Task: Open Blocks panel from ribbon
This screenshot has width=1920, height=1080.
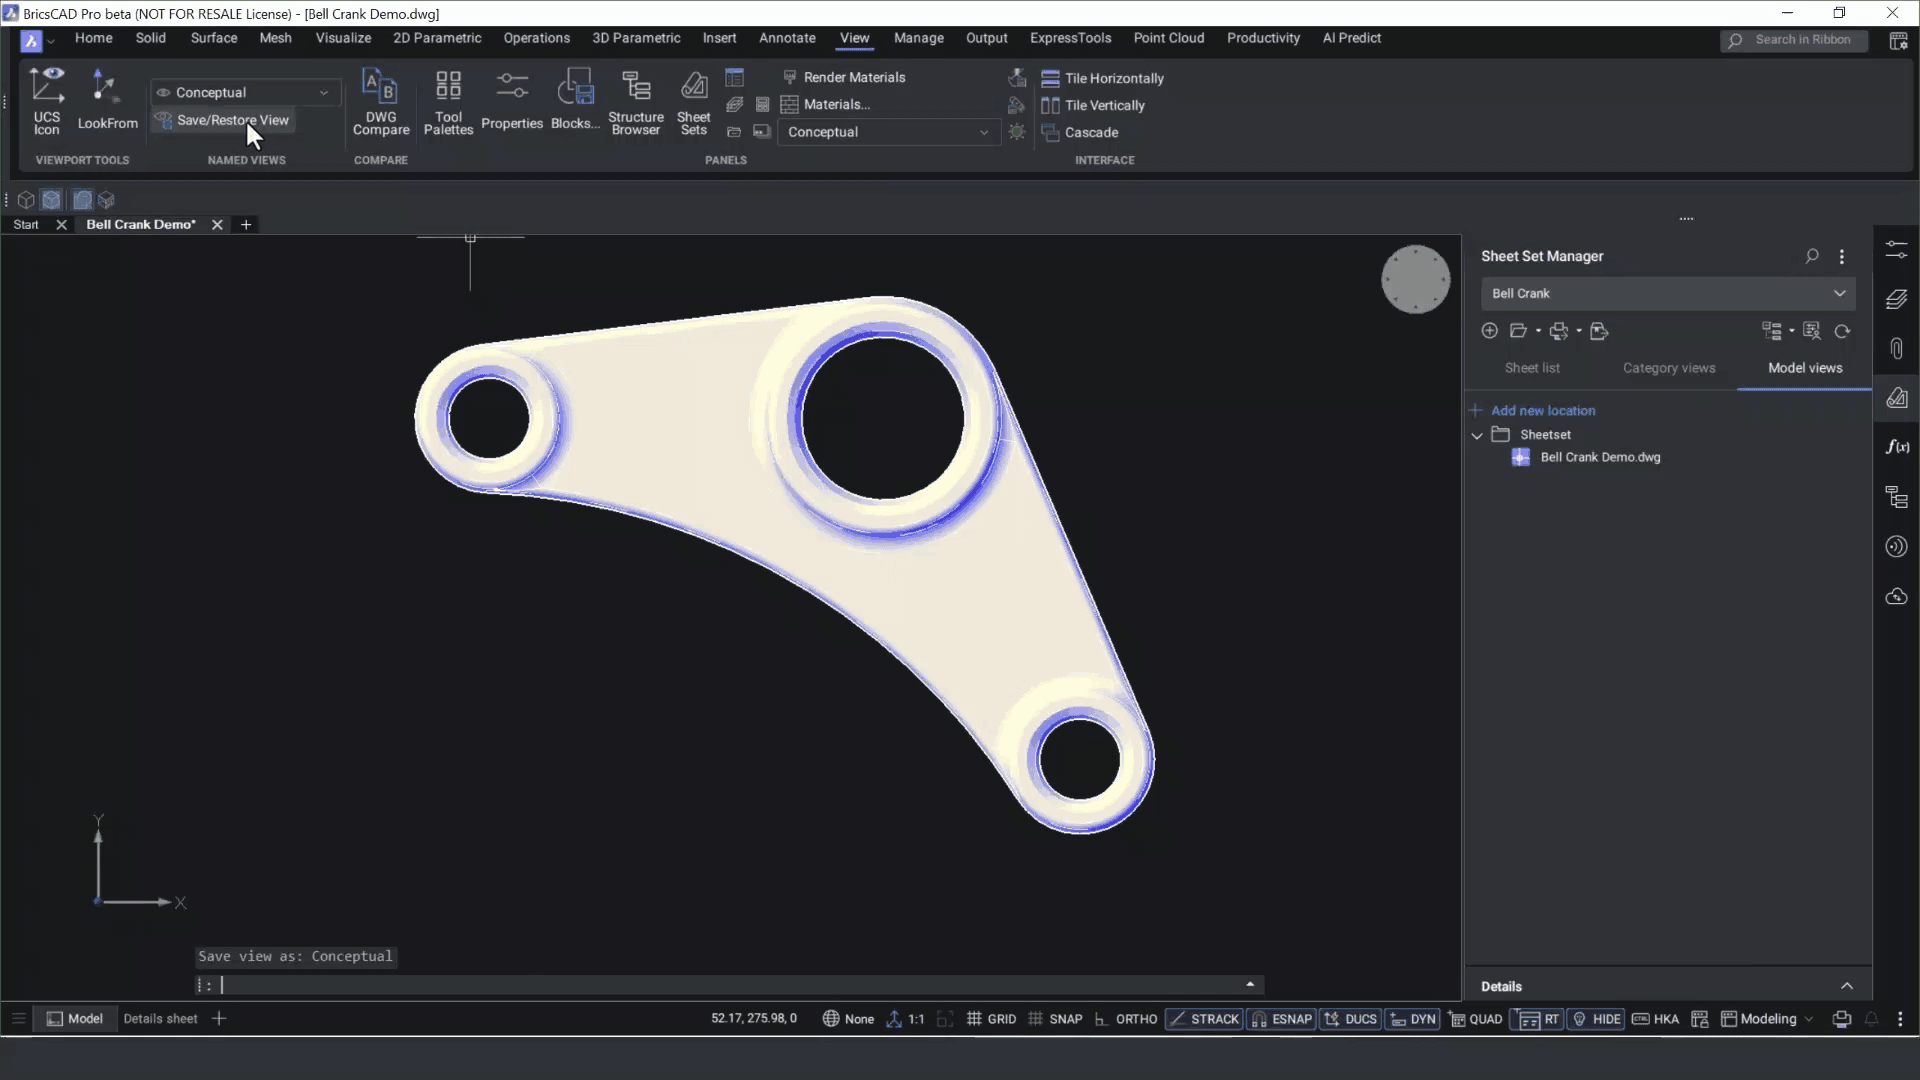Action: point(574,100)
